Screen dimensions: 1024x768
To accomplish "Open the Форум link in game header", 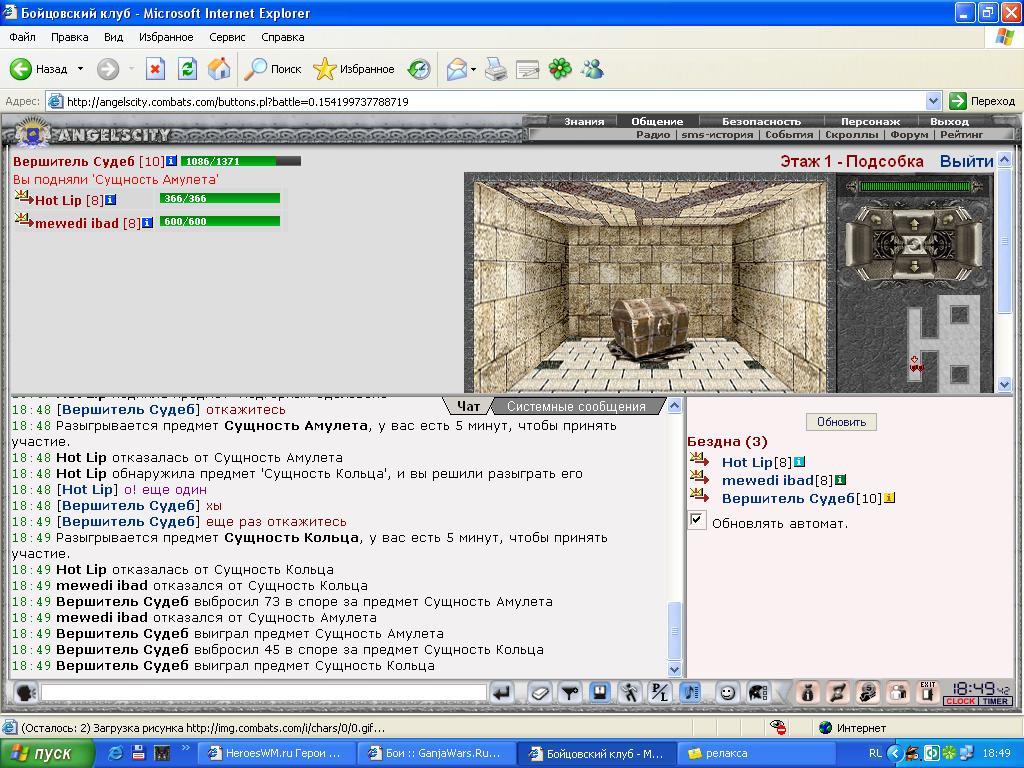I will click(908, 135).
